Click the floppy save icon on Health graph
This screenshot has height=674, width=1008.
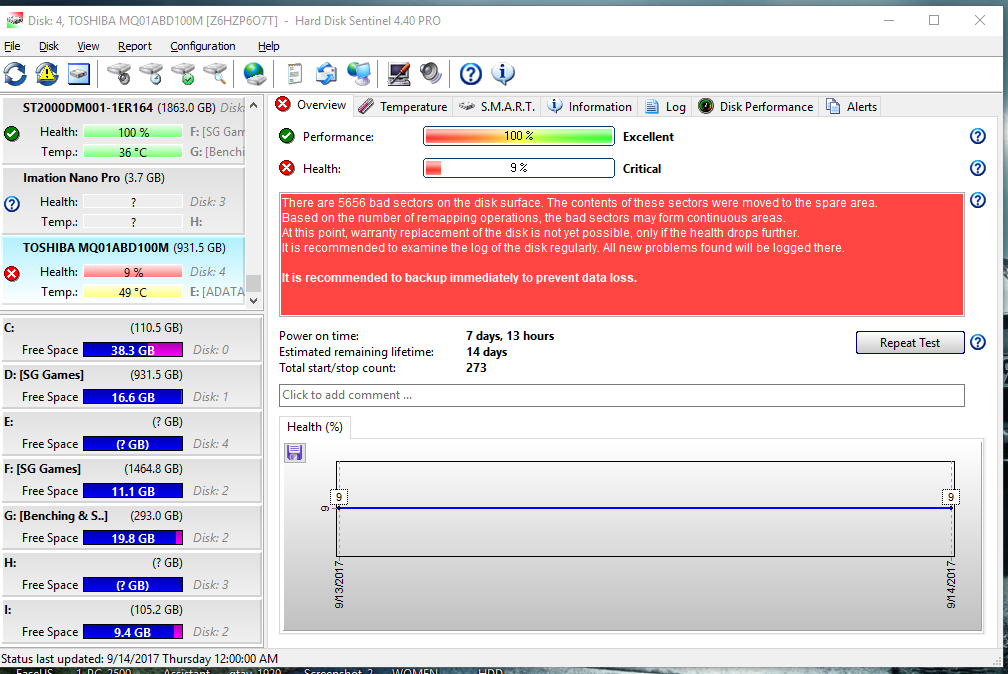(x=294, y=453)
